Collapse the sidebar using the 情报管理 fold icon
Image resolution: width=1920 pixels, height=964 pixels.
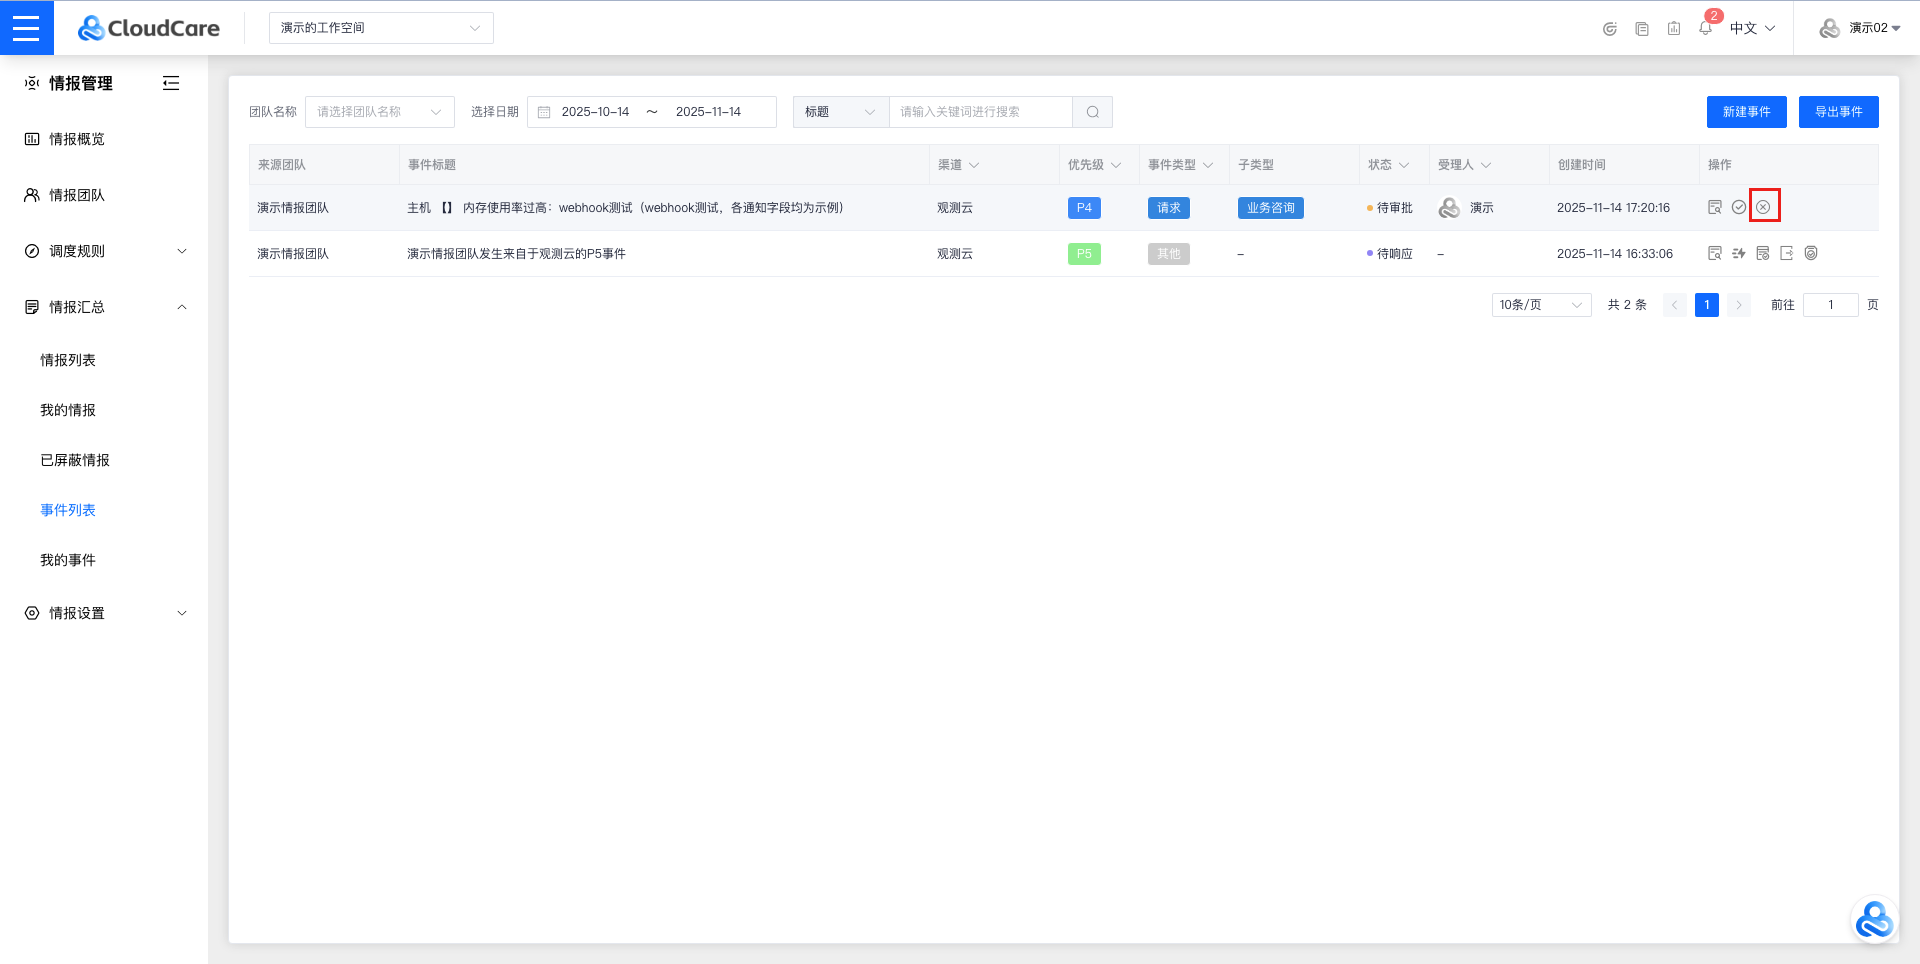point(171,83)
